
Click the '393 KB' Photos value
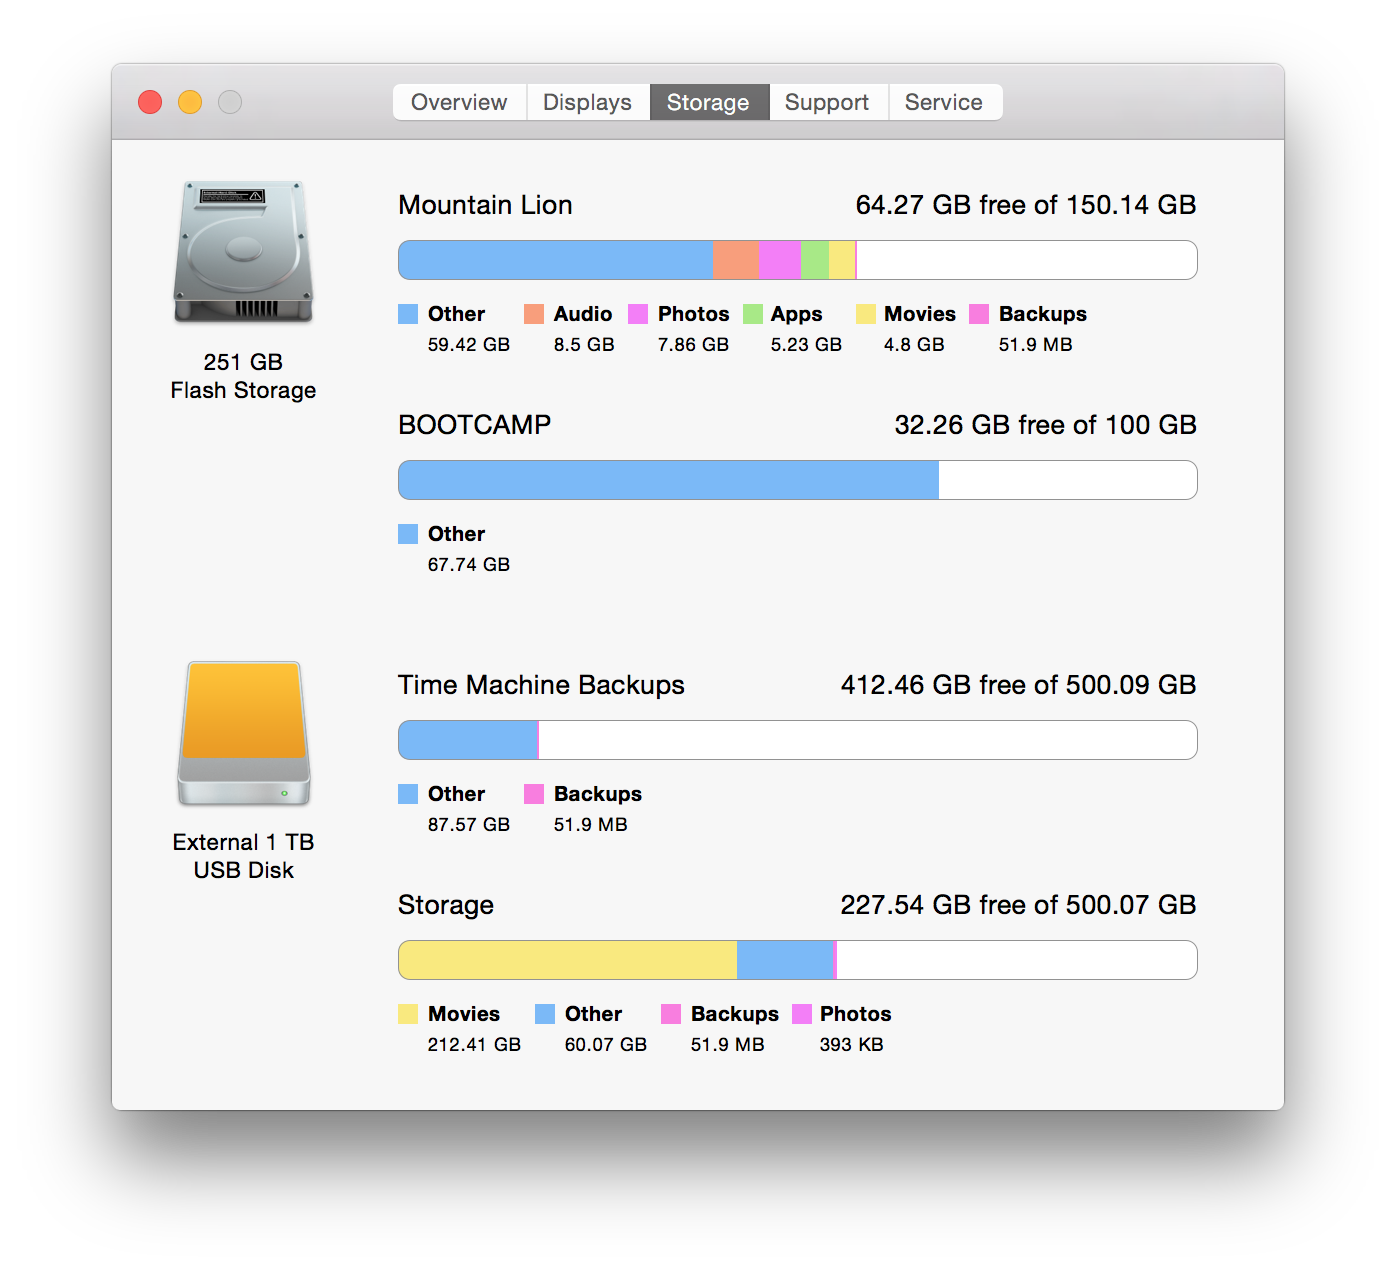pyautogui.click(x=852, y=1045)
